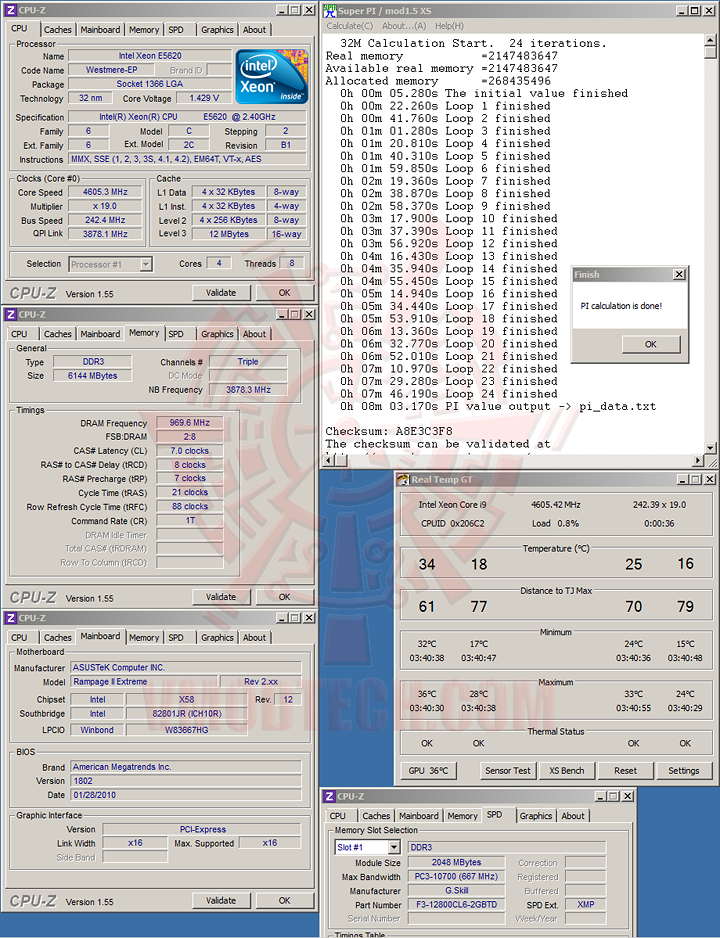Screen dimensions: 720x938
Task: Click Validate in CPU-Z Memory window
Action: pos(221,596)
